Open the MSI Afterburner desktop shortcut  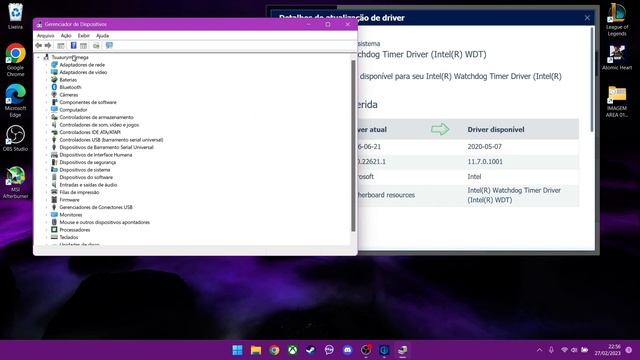pyautogui.click(x=16, y=182)
